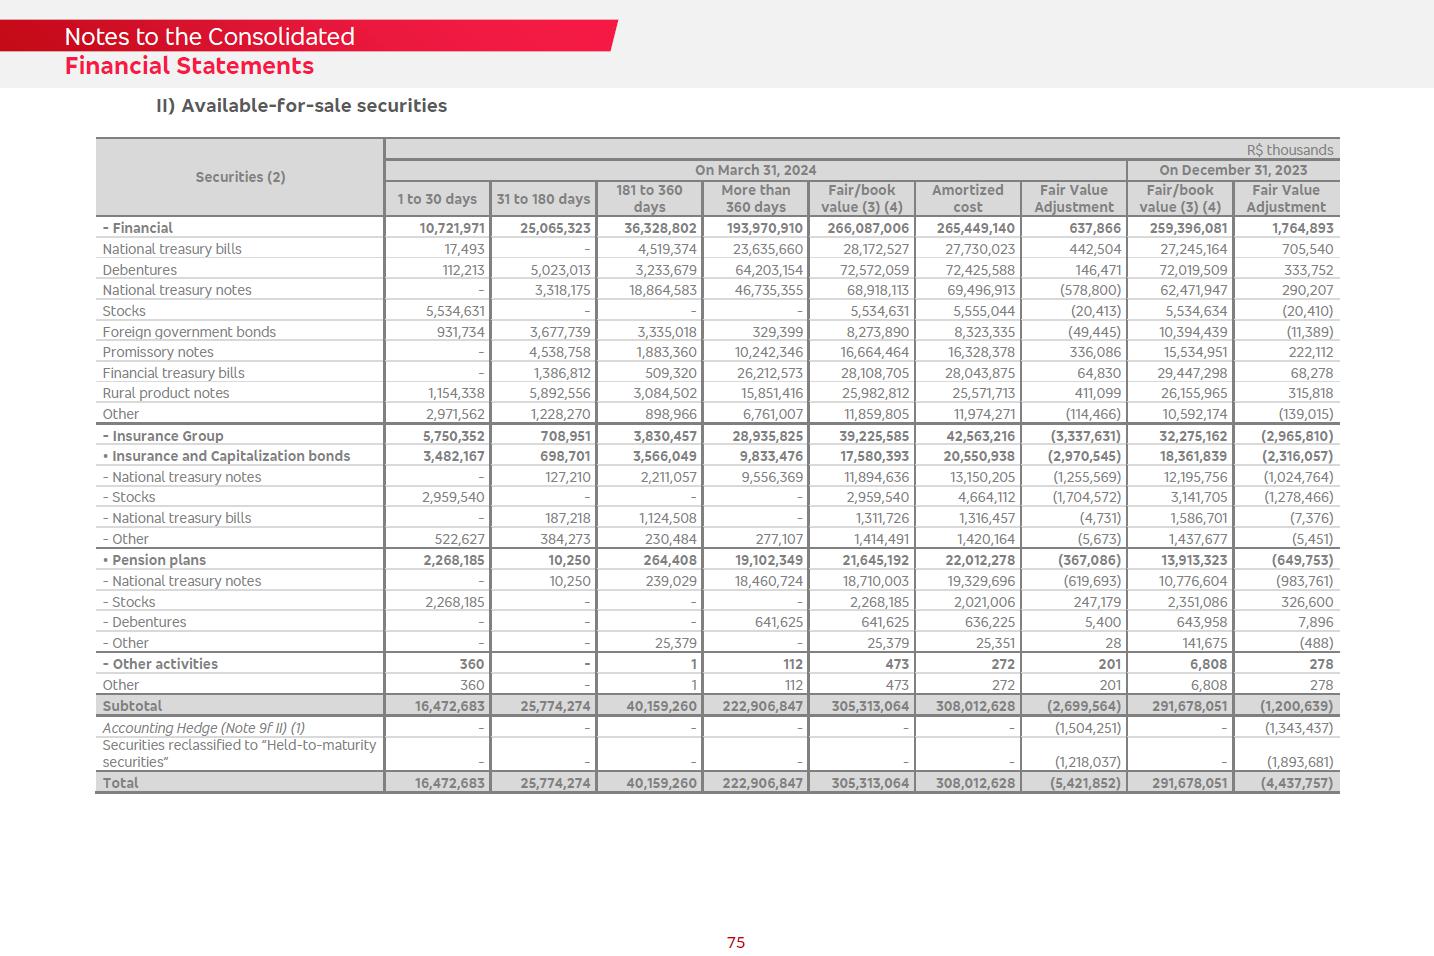Click the 'Amortized cost' column header

[967, 198]
